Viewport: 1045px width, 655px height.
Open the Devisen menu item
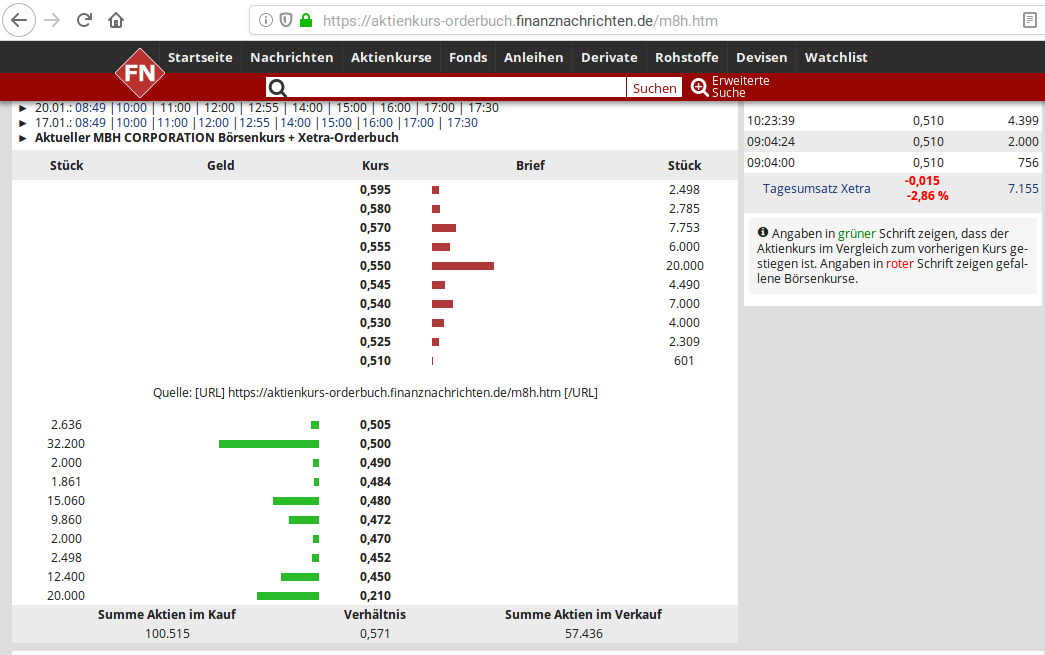click(762, 57)
